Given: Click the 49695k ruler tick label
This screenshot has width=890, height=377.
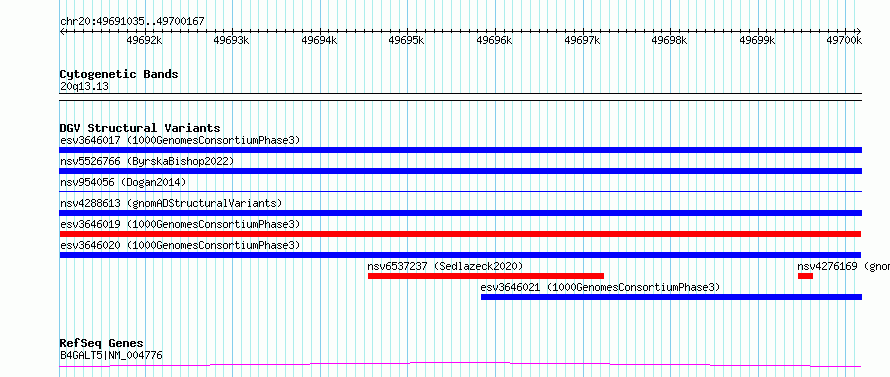Looking at the screenshot, I should [407, 40].
